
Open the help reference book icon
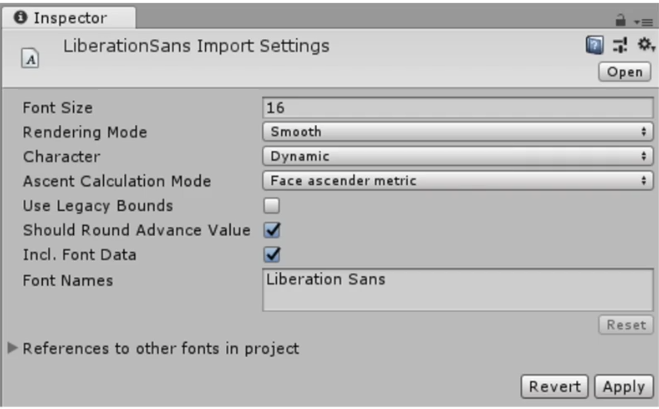[x=595, y=47]
